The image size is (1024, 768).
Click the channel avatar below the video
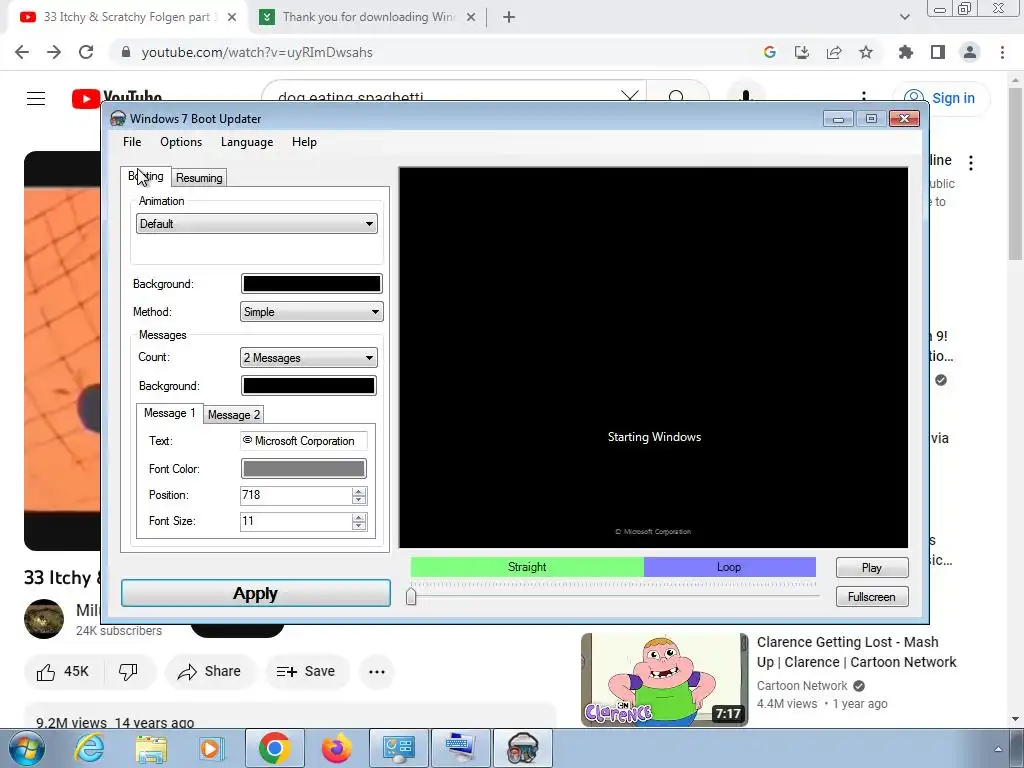(44, 618)
